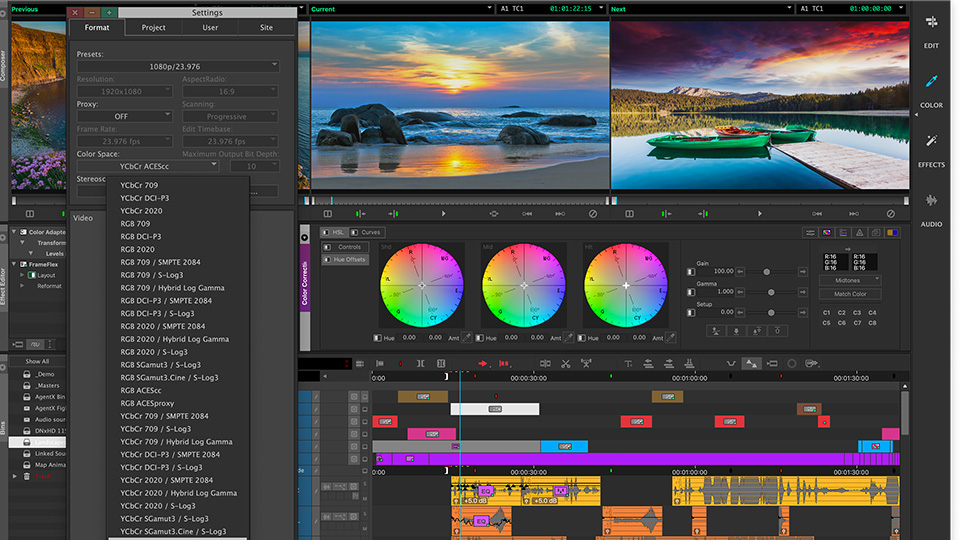Image resolution: width=960 pixels, height=540 pixels.
Task: Toggle the HSL group enable button
Action: coord(326,233)
